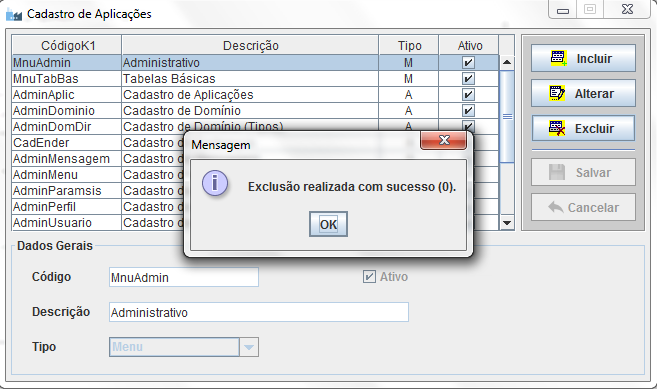Click the Incluir add-record icon
Image resolution: width=657 pixels, height=389 pixels.
click(x=559, y=58)
